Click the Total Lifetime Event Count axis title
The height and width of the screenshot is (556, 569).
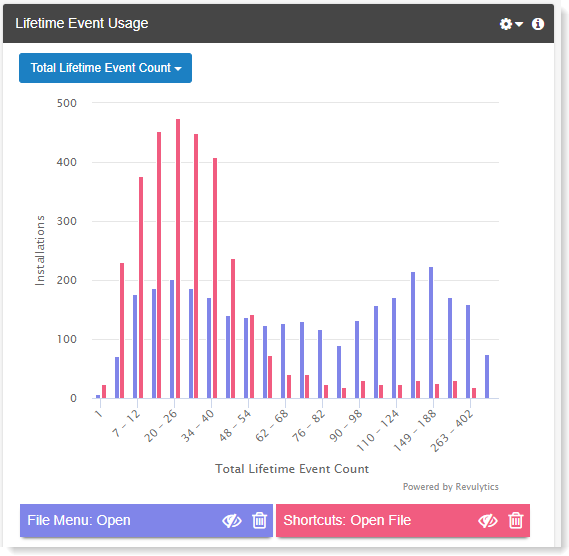point(292,469)
